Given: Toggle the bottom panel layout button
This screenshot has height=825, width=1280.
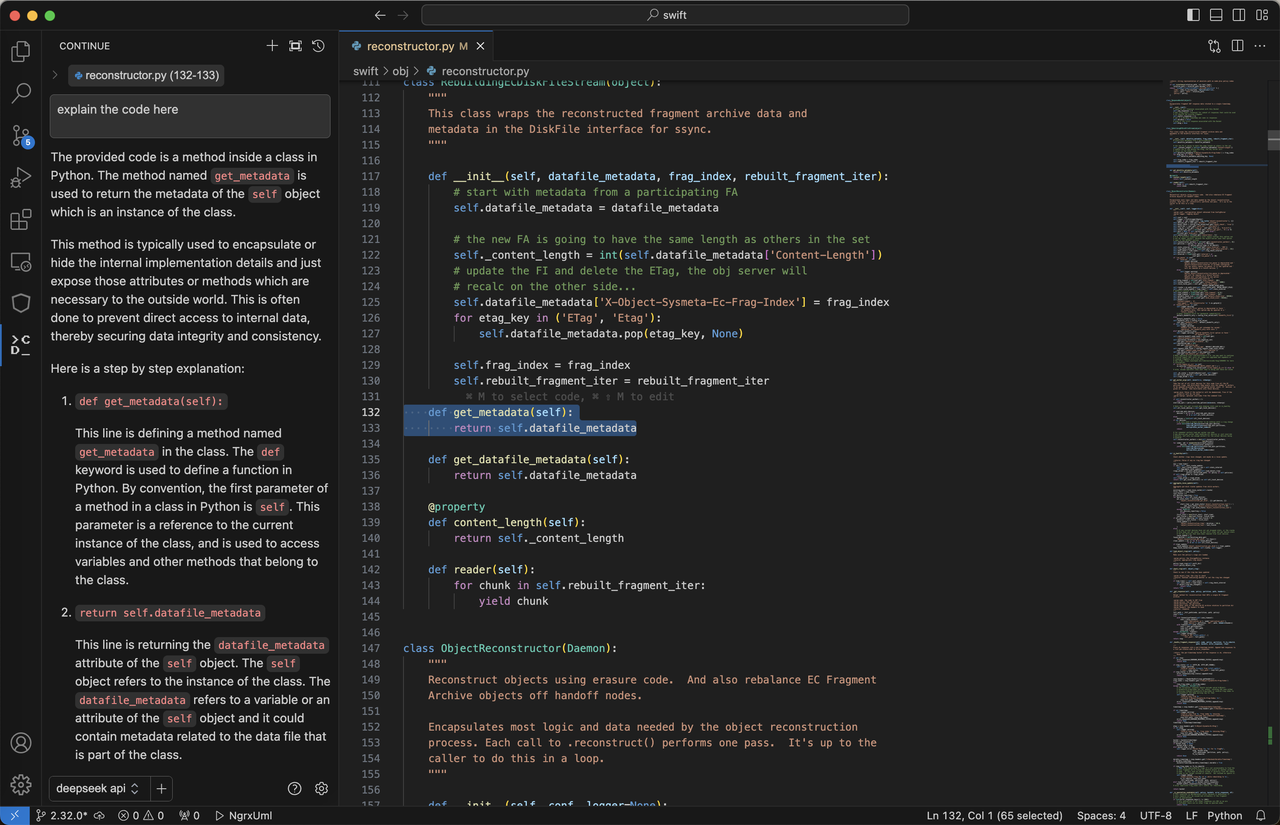Looking at the screenshot, I should [x=1217, y=15].
